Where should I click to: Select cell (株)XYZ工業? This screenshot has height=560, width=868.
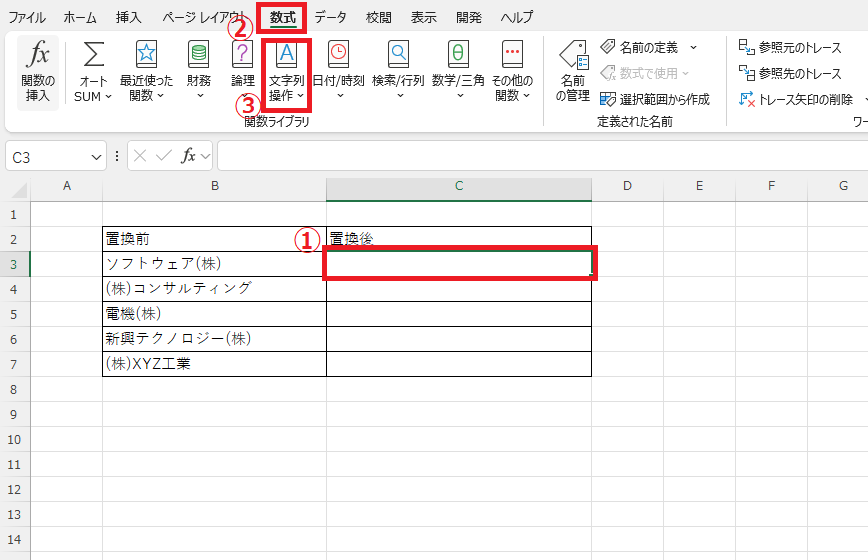(215, 364)
